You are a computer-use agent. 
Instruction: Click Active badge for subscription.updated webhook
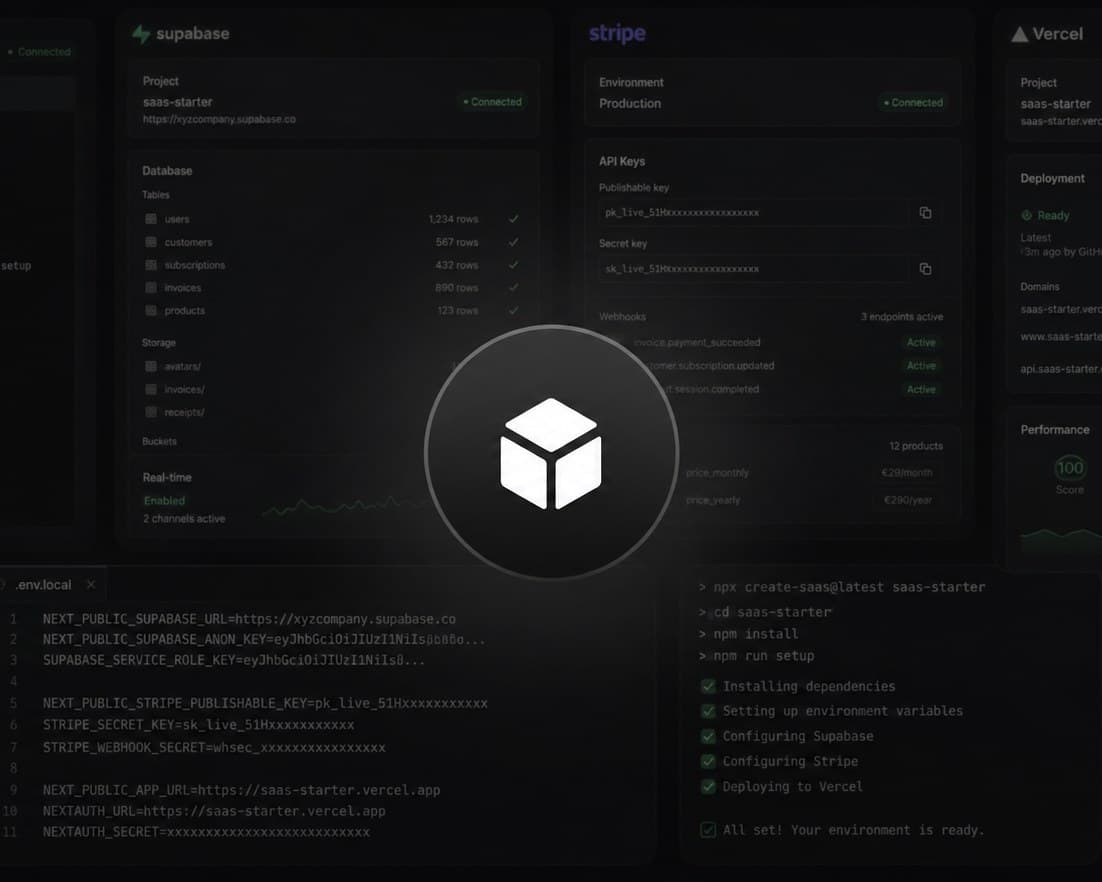(921, 366)
